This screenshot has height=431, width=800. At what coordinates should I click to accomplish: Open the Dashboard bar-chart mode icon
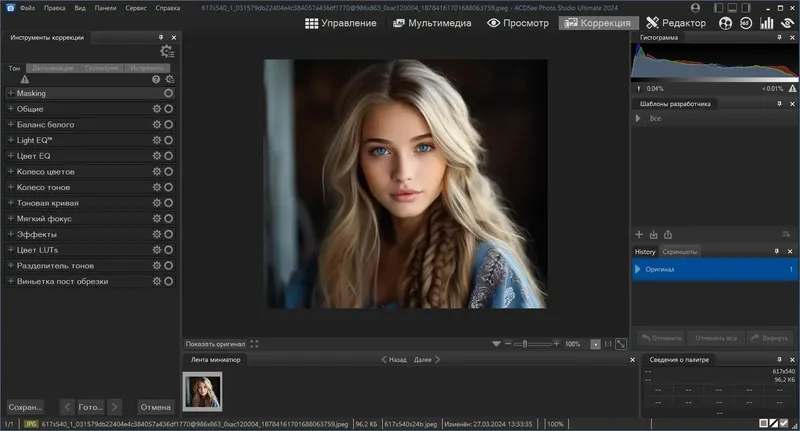766,23
